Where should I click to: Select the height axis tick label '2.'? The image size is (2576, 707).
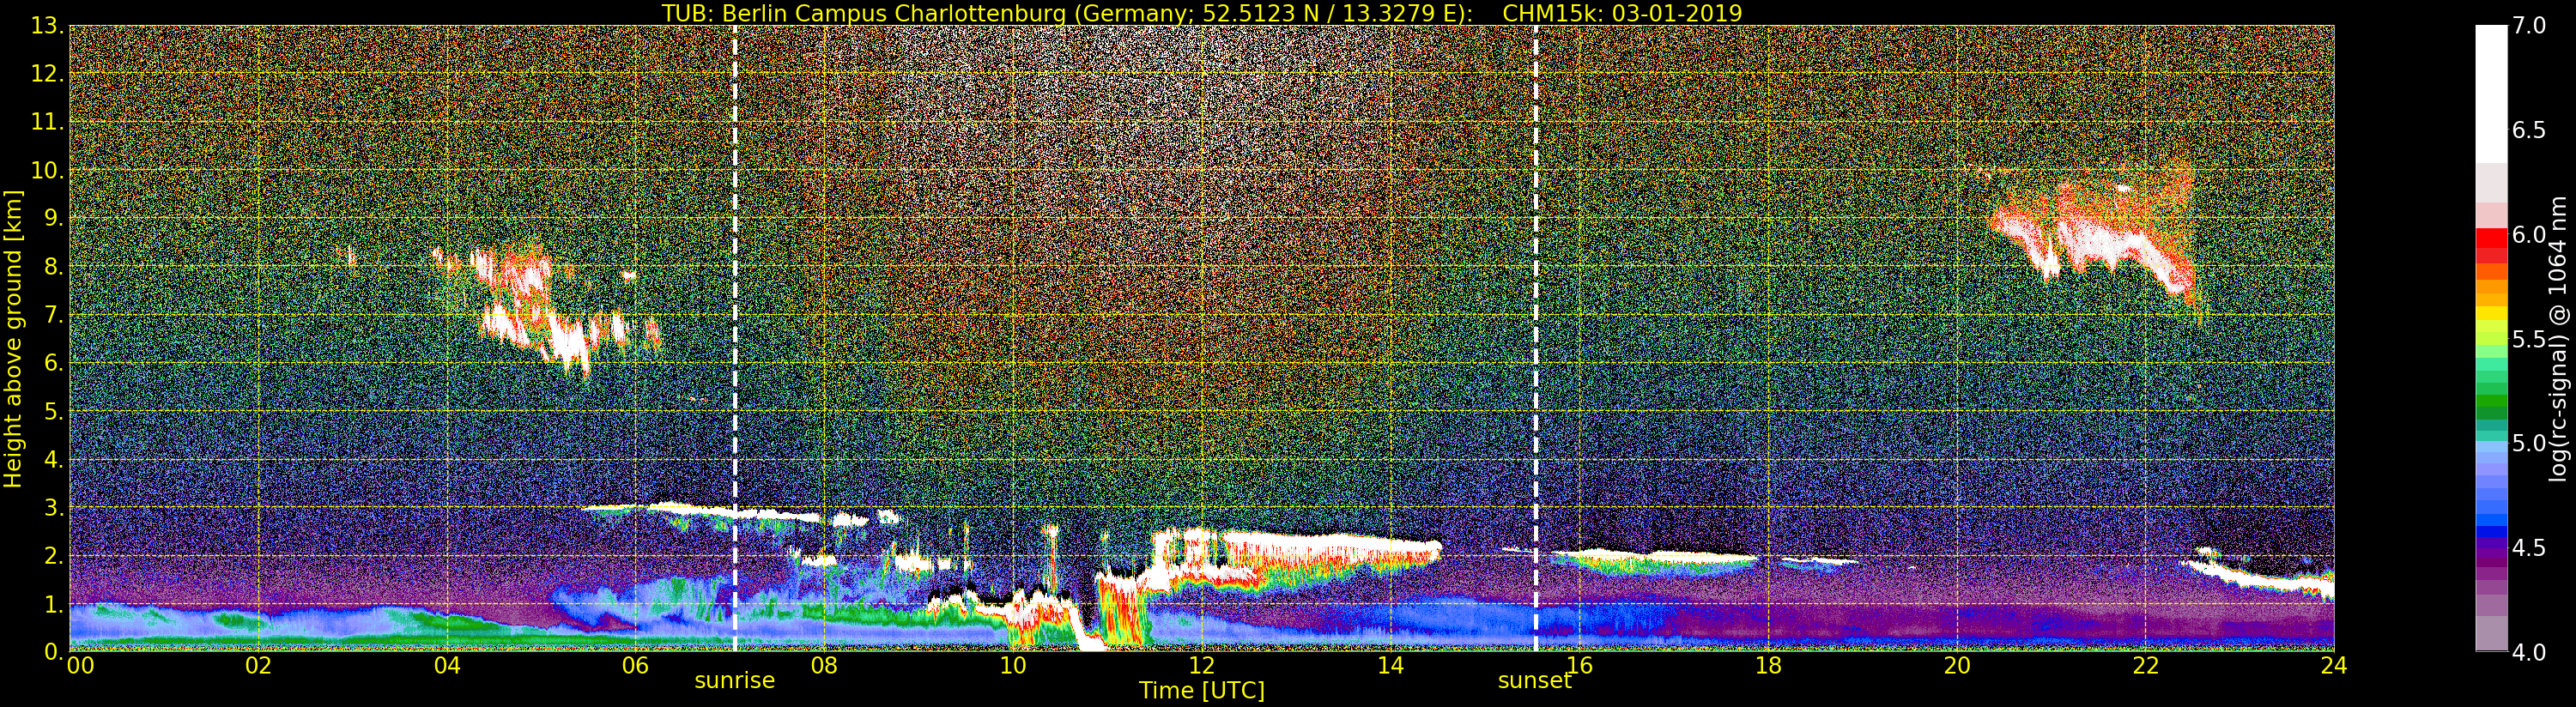click(54, 555)
